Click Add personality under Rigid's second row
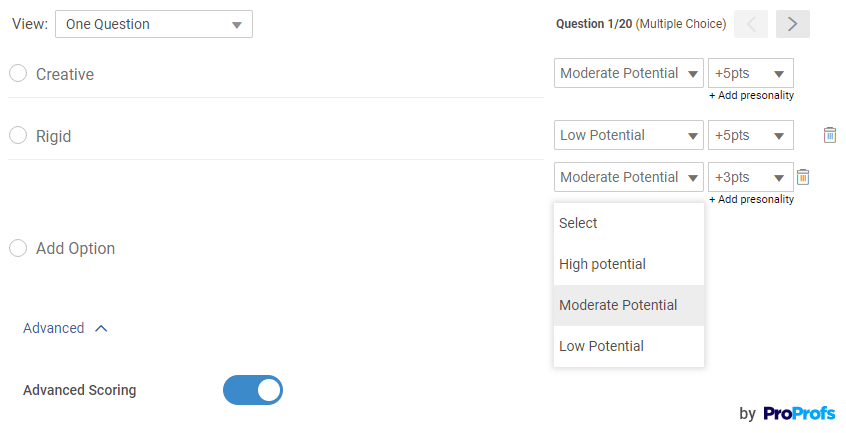 [751, 200]
